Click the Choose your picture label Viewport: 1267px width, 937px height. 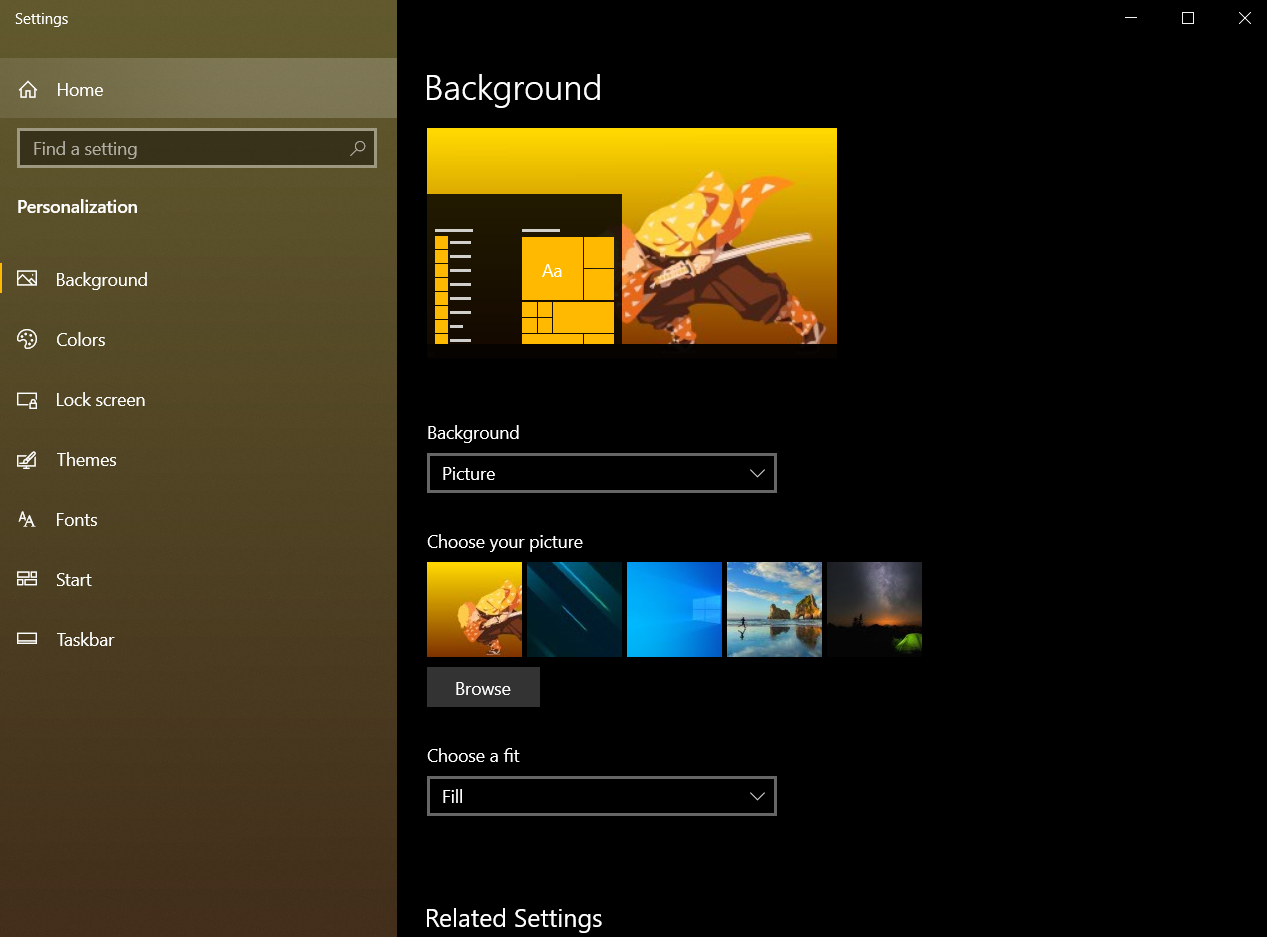[505, 542]
